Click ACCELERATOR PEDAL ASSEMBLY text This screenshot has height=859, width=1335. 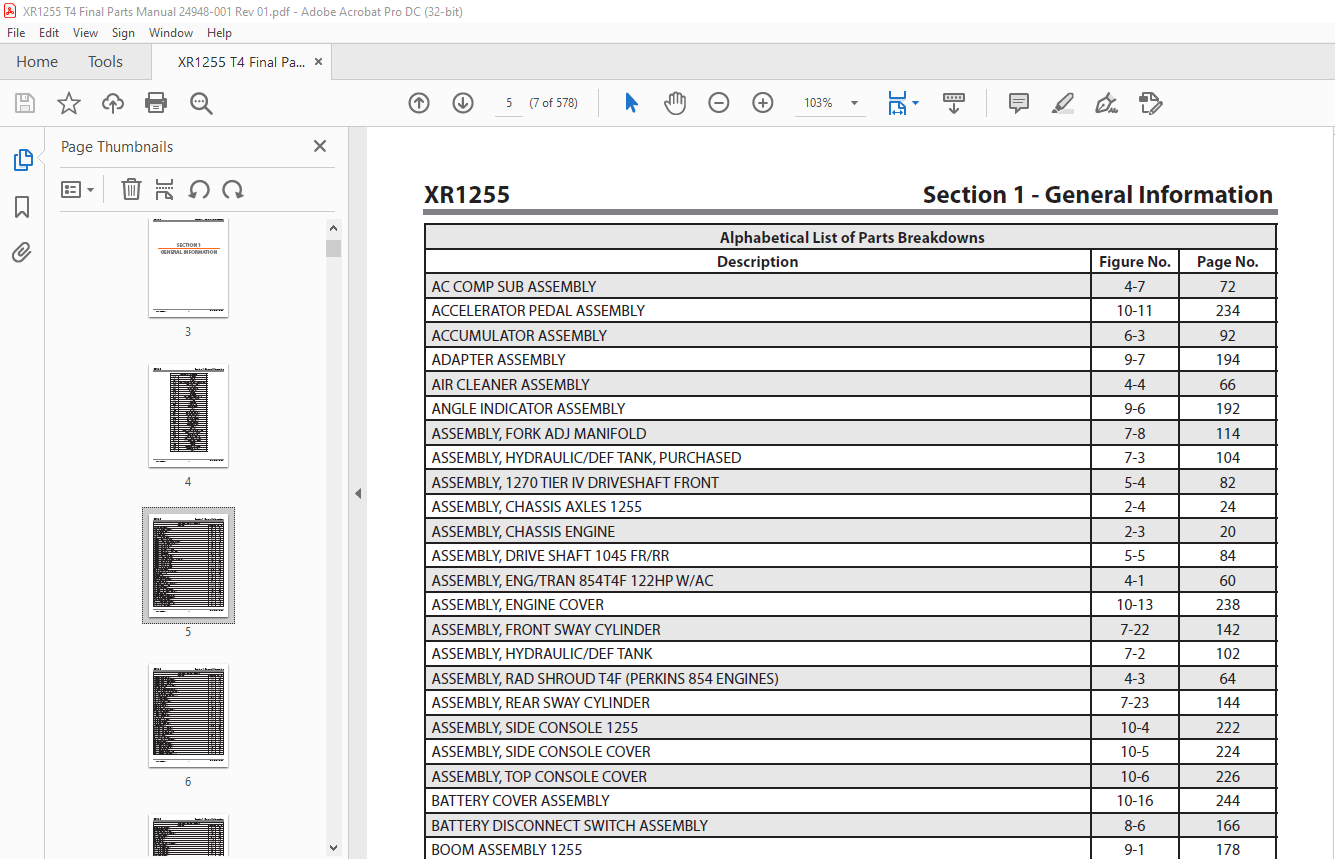pyautogui.click(x=538, y=311)
